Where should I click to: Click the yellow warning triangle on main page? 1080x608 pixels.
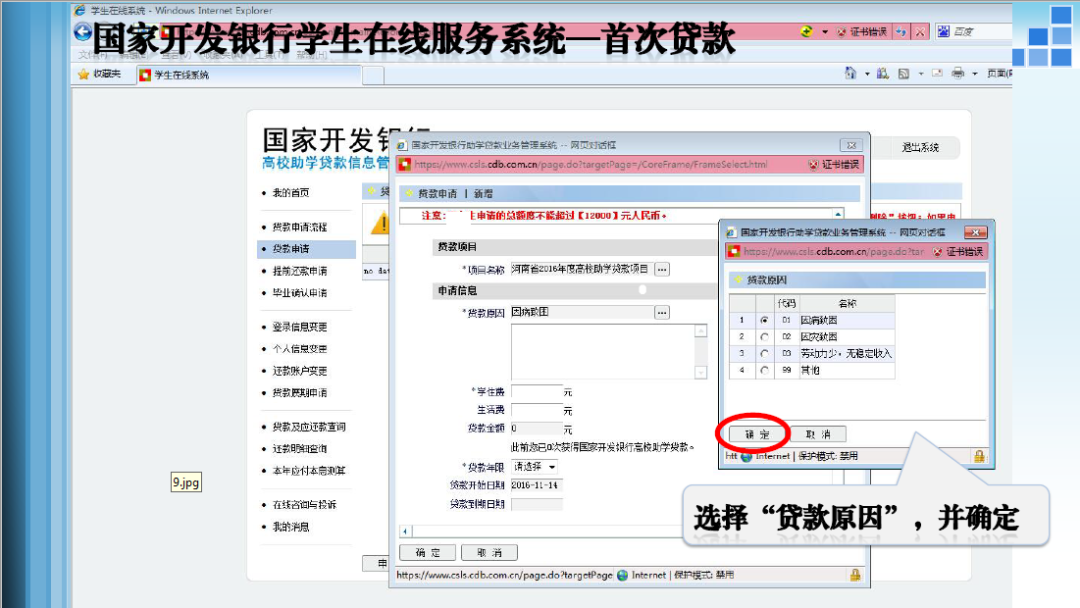click(380, 223)
